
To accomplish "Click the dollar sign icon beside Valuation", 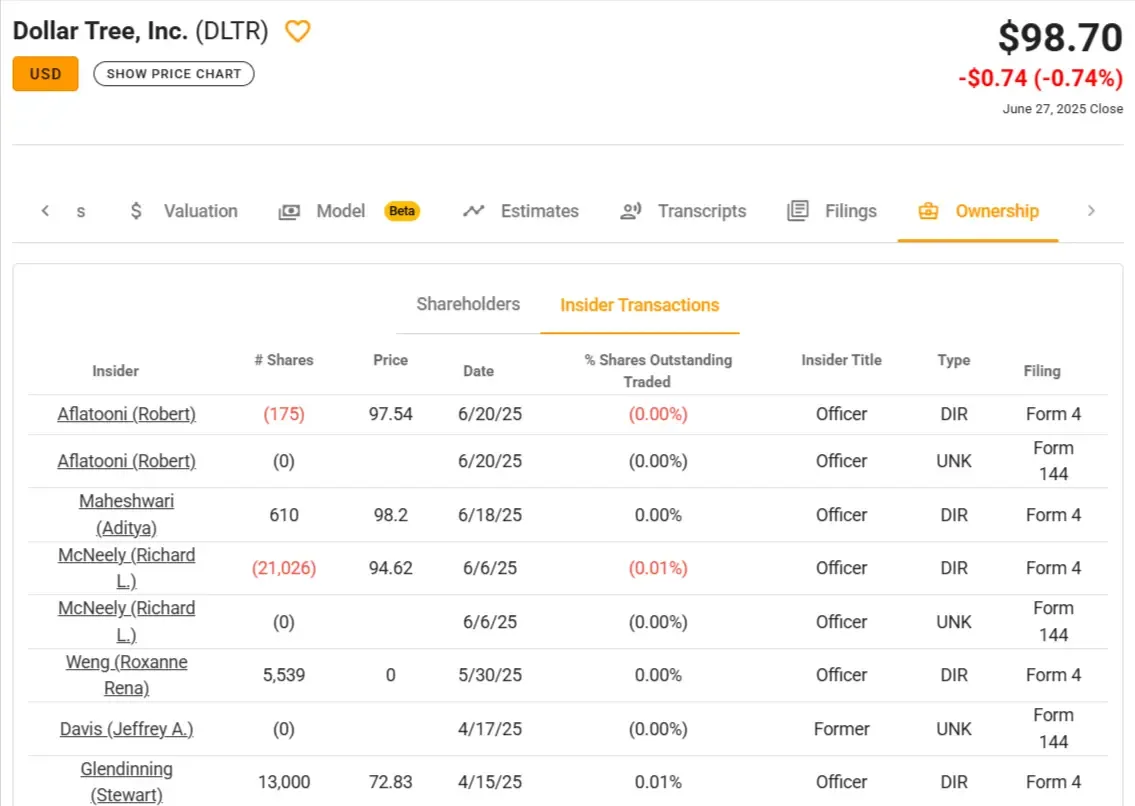I will 136,211.
